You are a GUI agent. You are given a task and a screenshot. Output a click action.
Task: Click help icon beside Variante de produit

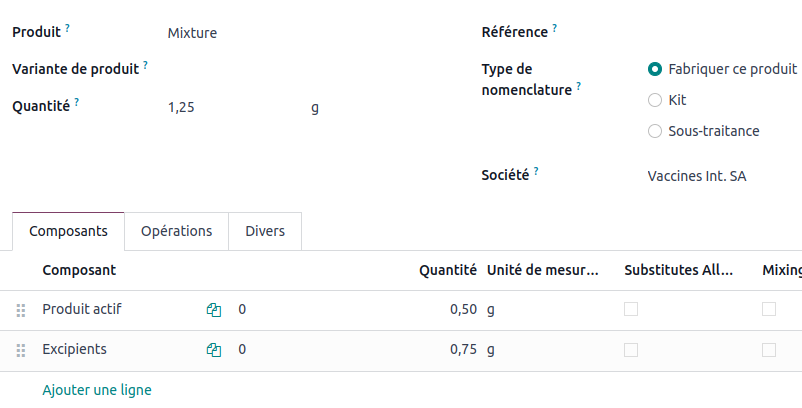click(145, 65)
